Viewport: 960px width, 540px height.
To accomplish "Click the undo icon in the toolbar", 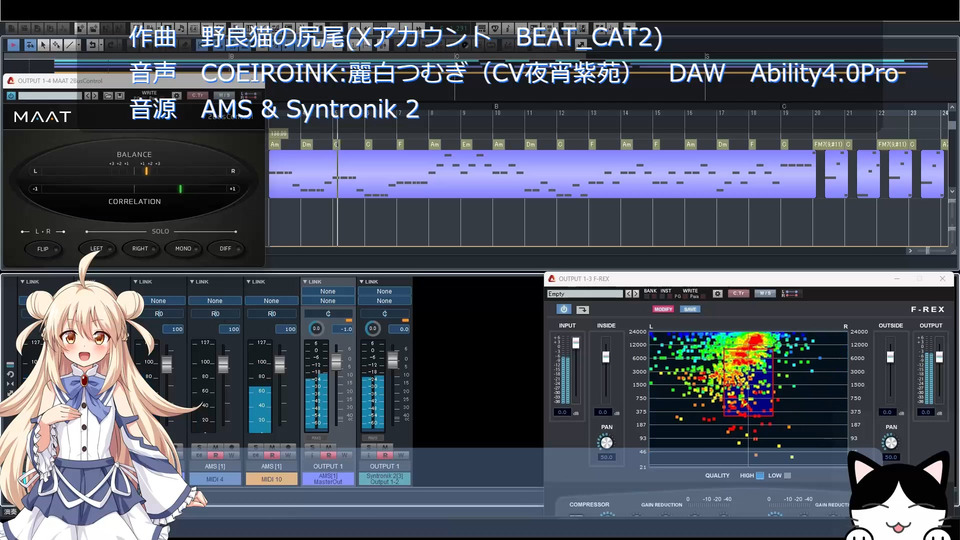I will pos(92,45).
